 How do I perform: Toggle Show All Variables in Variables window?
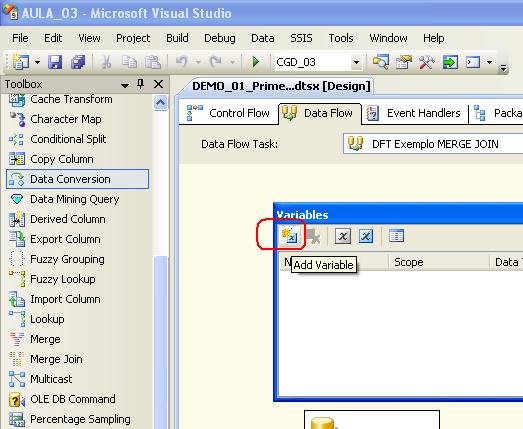[366, 236]
